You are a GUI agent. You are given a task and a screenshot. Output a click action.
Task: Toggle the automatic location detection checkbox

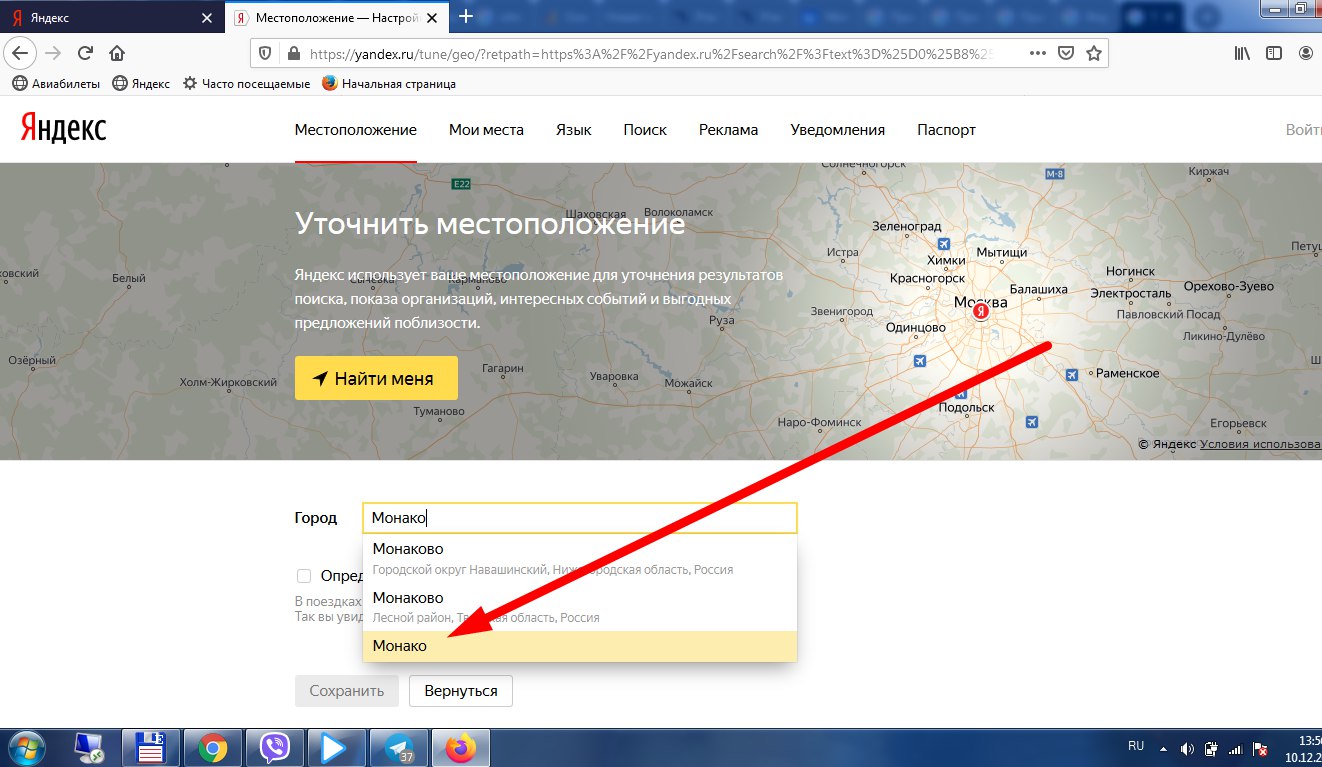304,576
